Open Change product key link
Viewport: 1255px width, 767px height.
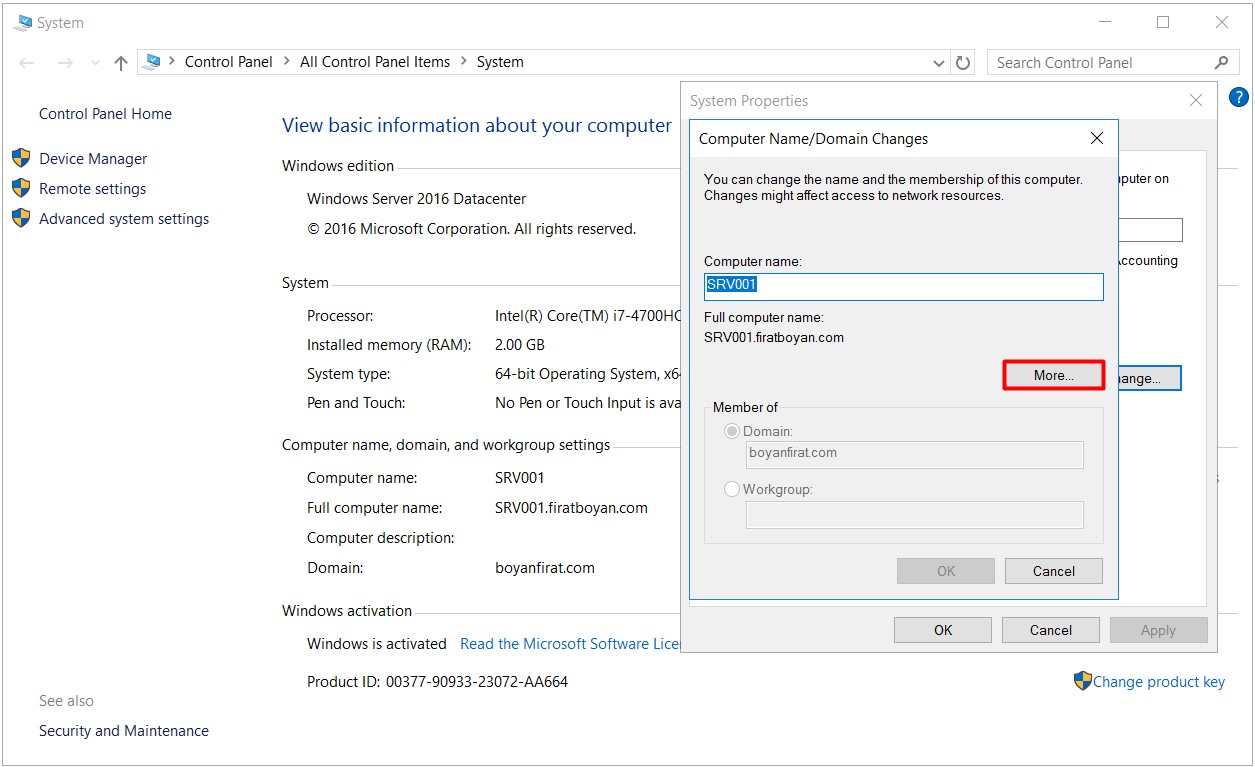pos(1159,682)
